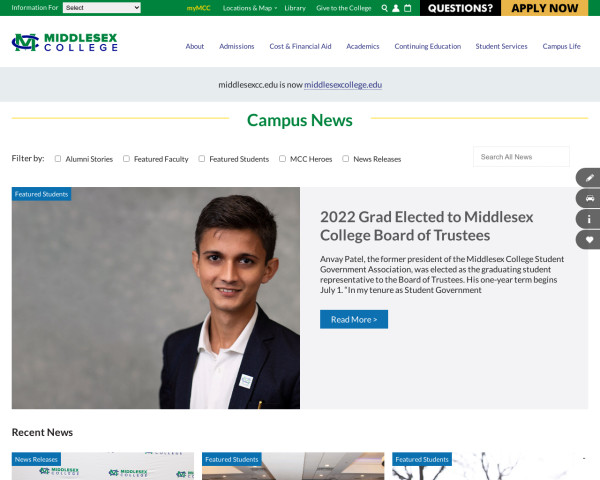
Task: Toggle the News Releases filter checkbox
Action: 346,158
